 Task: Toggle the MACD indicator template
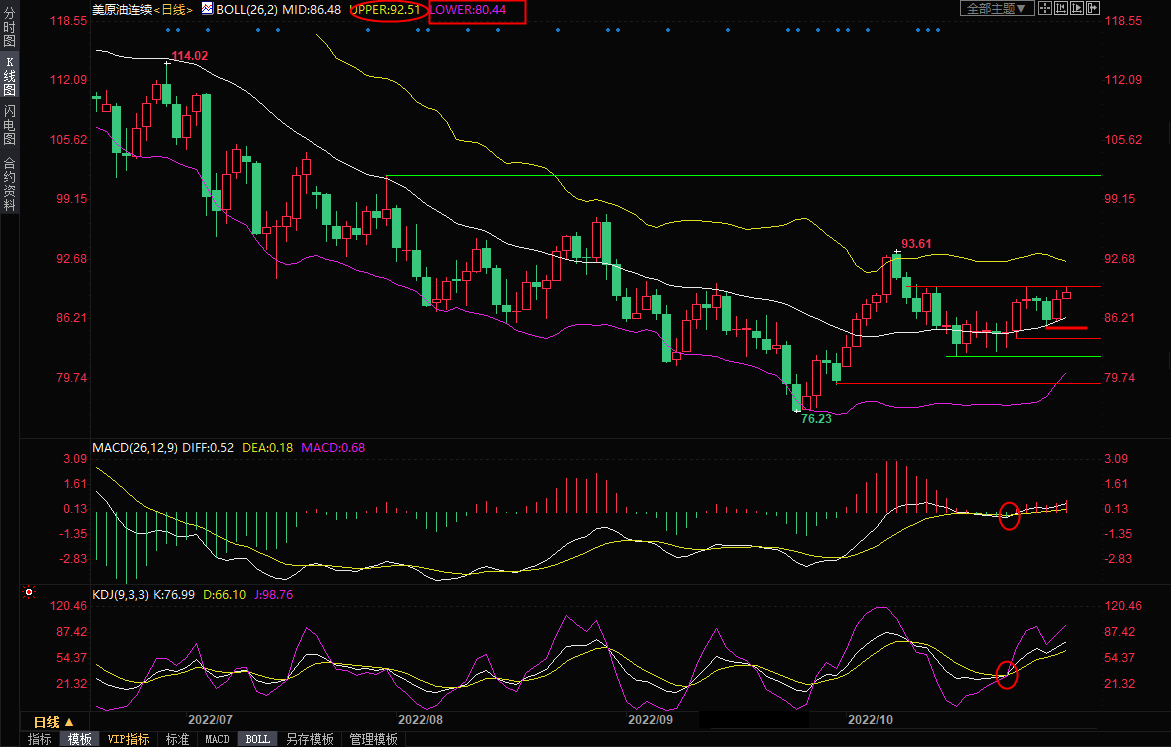pyautogui.click(x=217, y=739)
